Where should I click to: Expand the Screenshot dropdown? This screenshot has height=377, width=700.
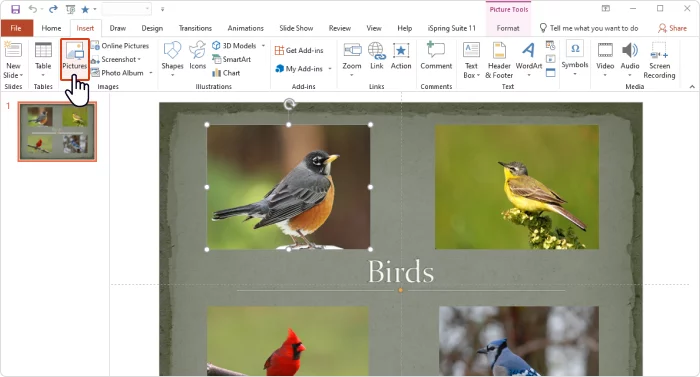click(139, 59)
